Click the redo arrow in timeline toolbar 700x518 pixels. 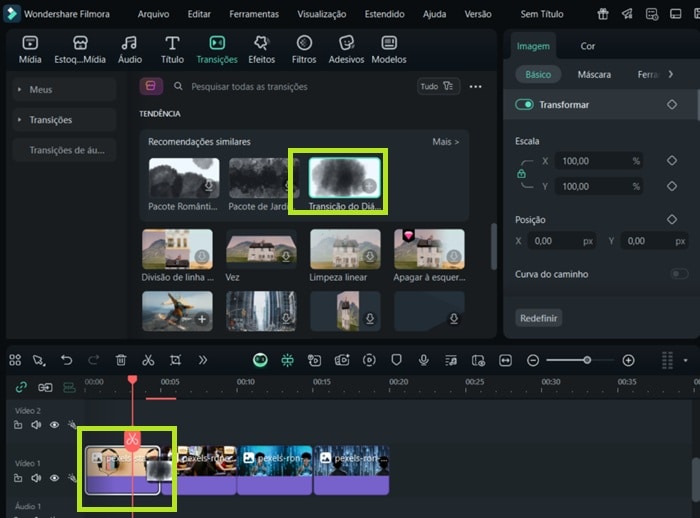pos(94,360)
